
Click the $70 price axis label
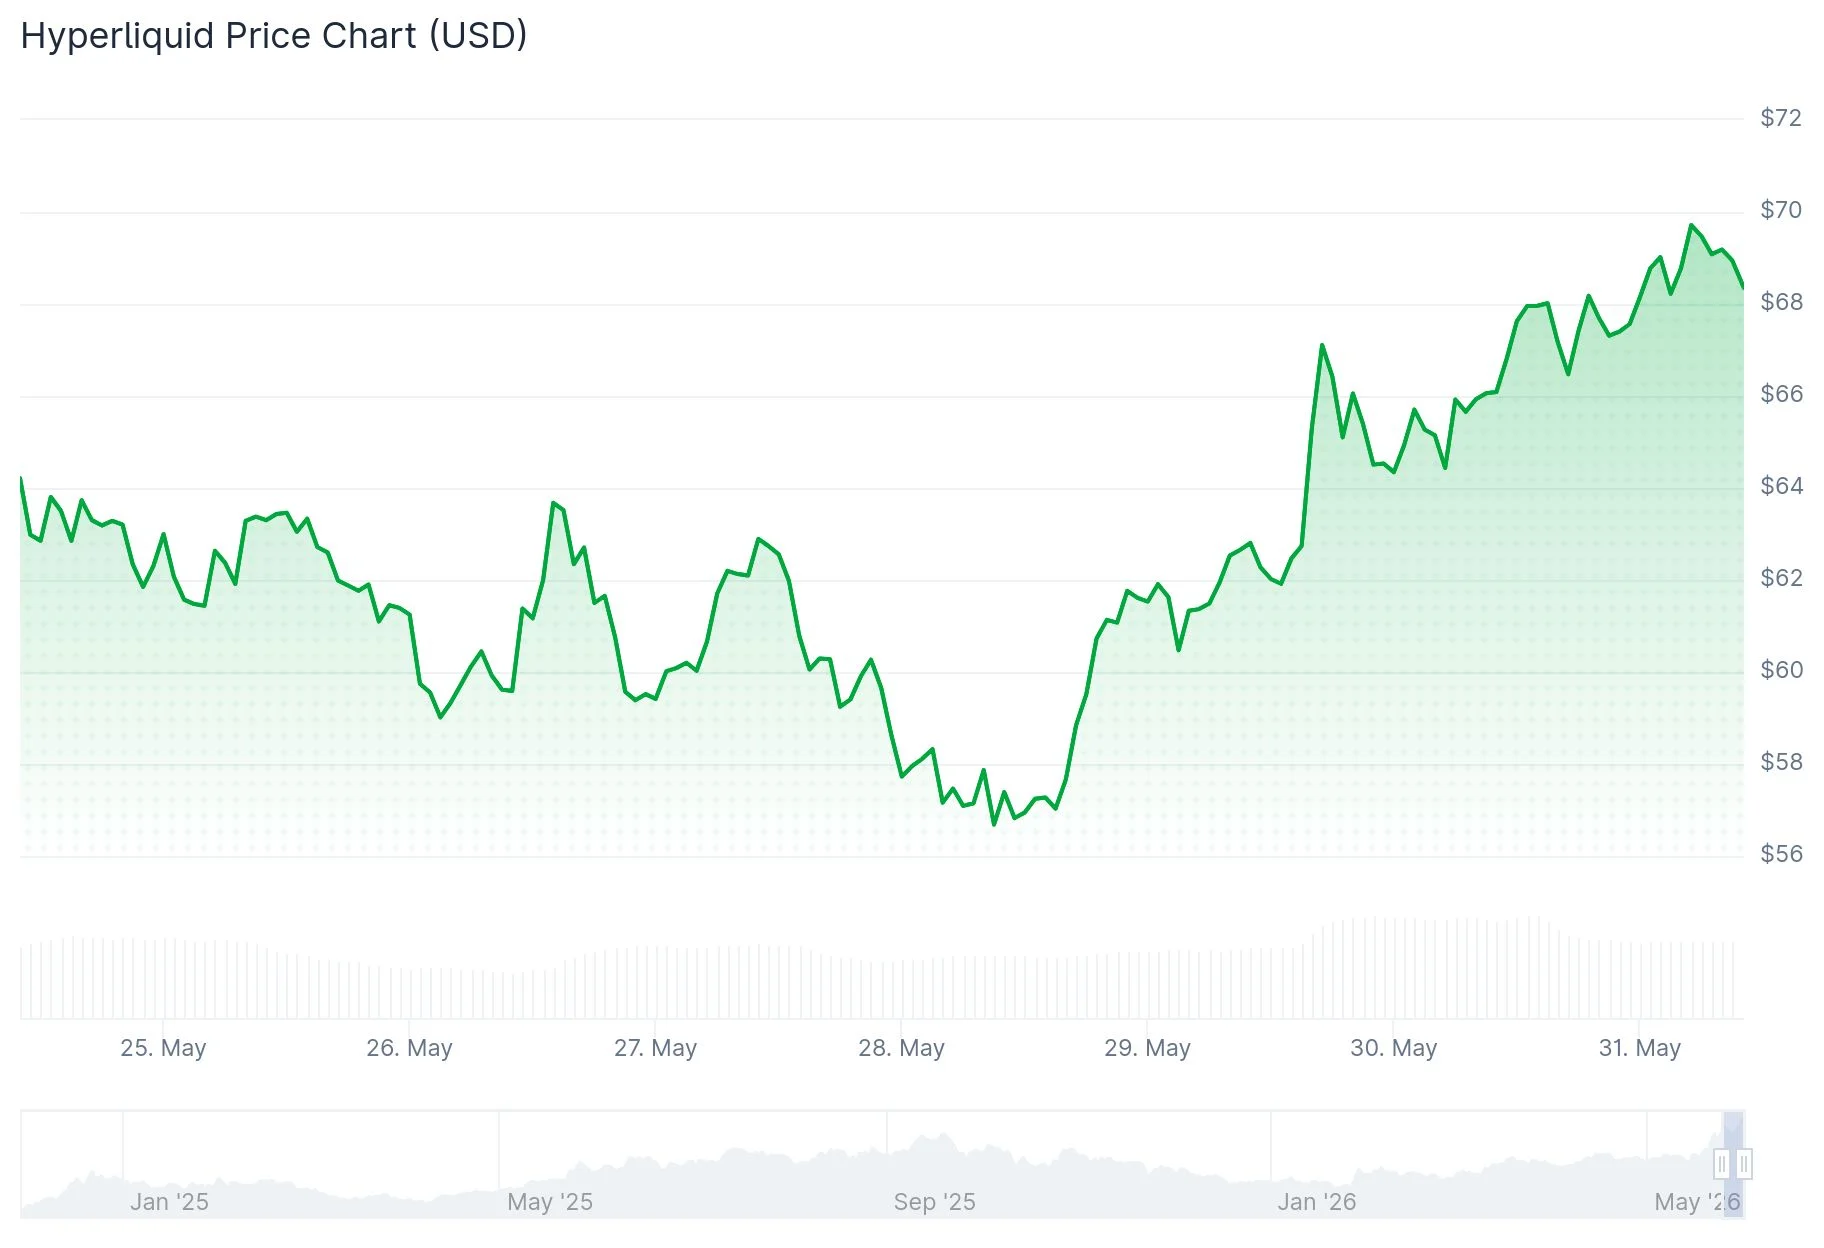1781,210
